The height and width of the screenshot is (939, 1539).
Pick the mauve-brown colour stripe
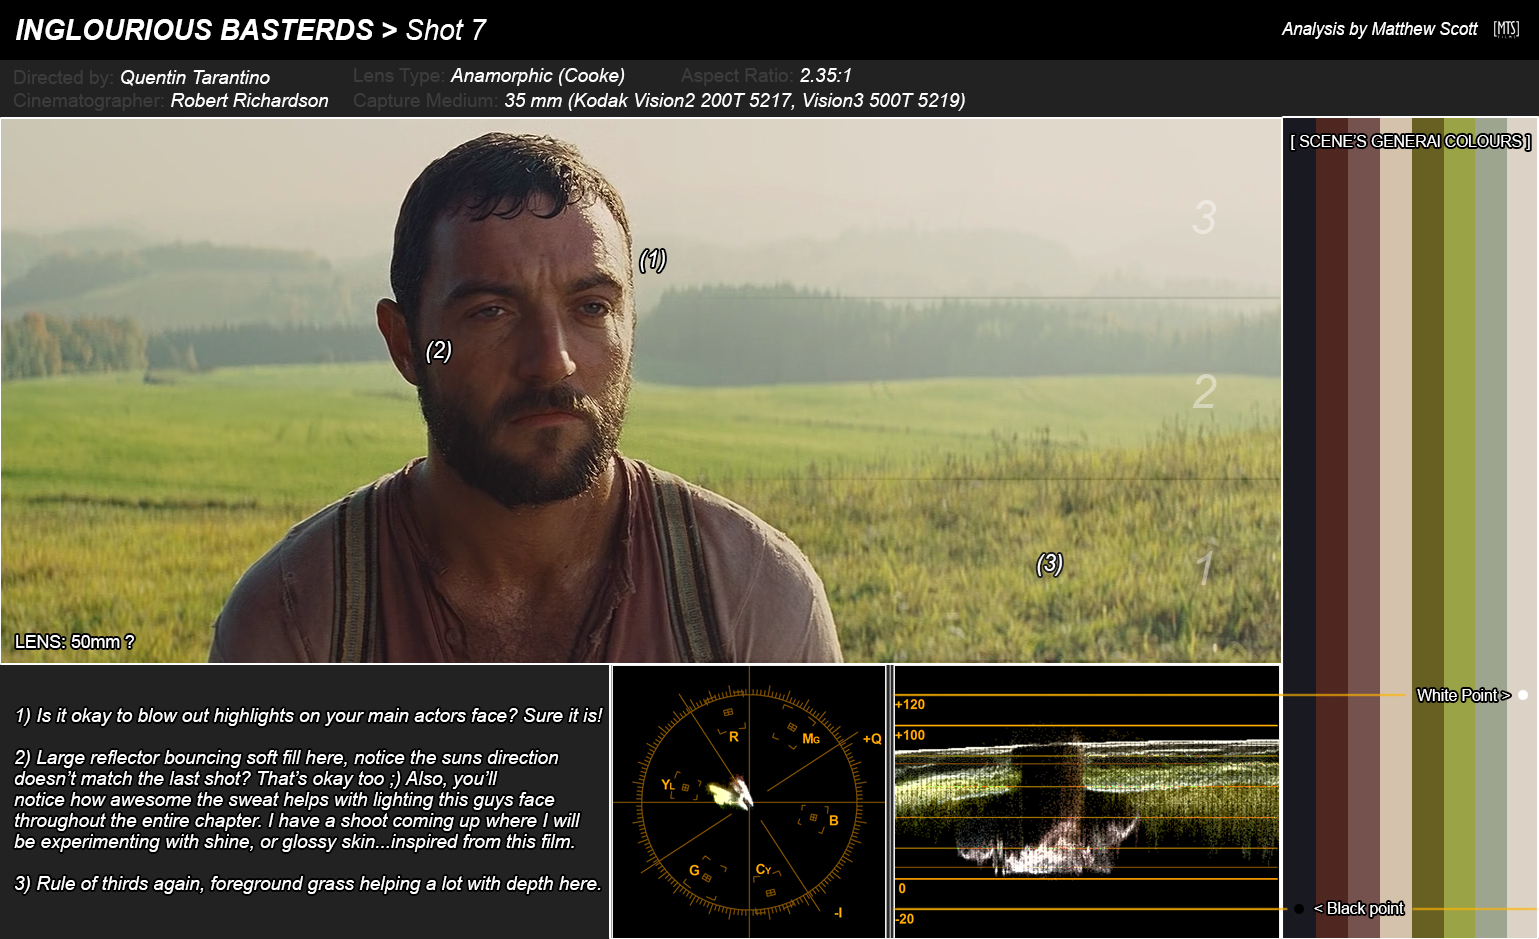click(1364, 528)
